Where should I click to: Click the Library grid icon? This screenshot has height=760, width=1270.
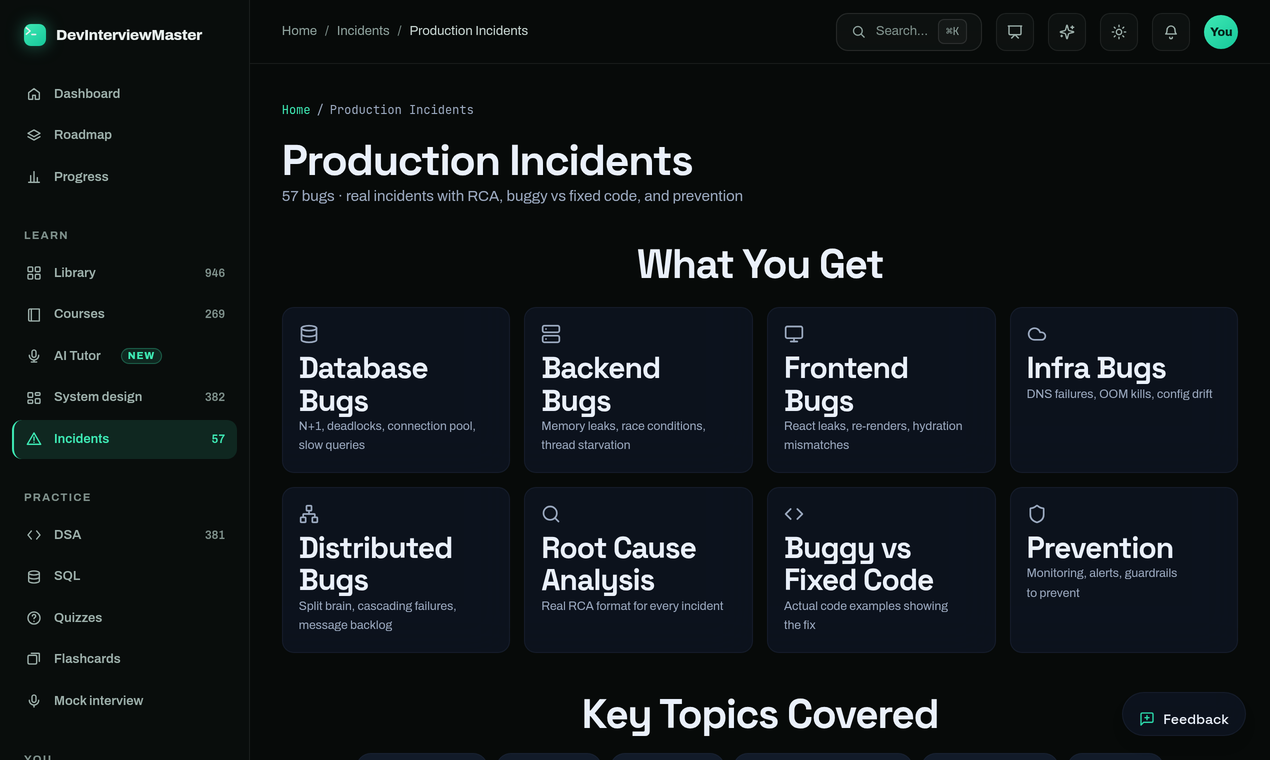coord(34,273)
